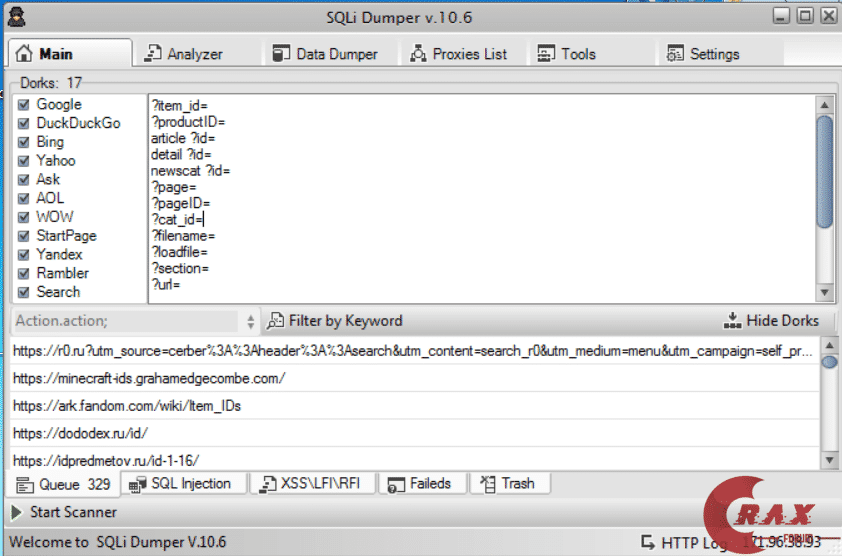This screenshot has height=556, width=842.
Task: Toggle the Ask search engine checkbox
Action: (x=23, y=179)
